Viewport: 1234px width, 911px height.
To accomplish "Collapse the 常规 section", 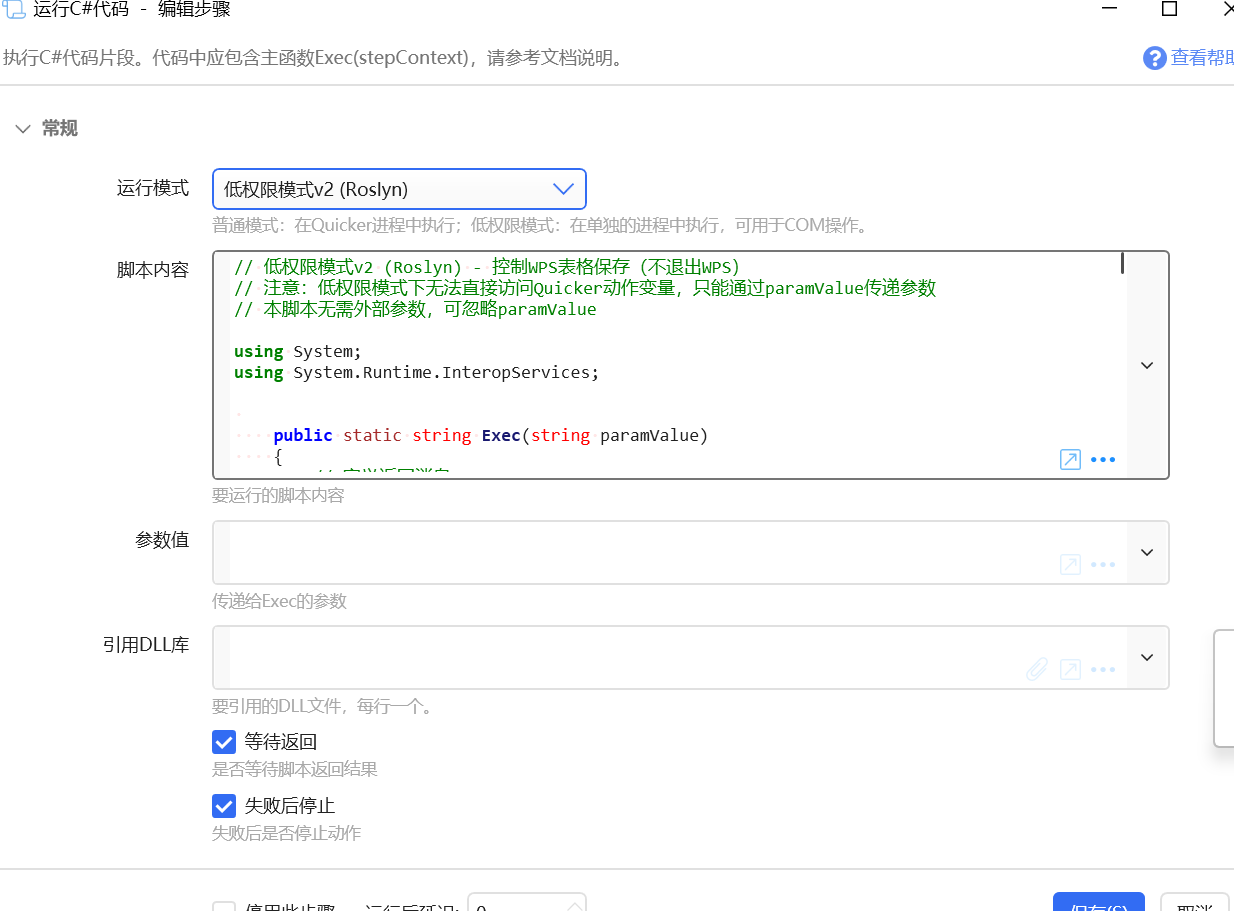I will [x=23, y=129].
